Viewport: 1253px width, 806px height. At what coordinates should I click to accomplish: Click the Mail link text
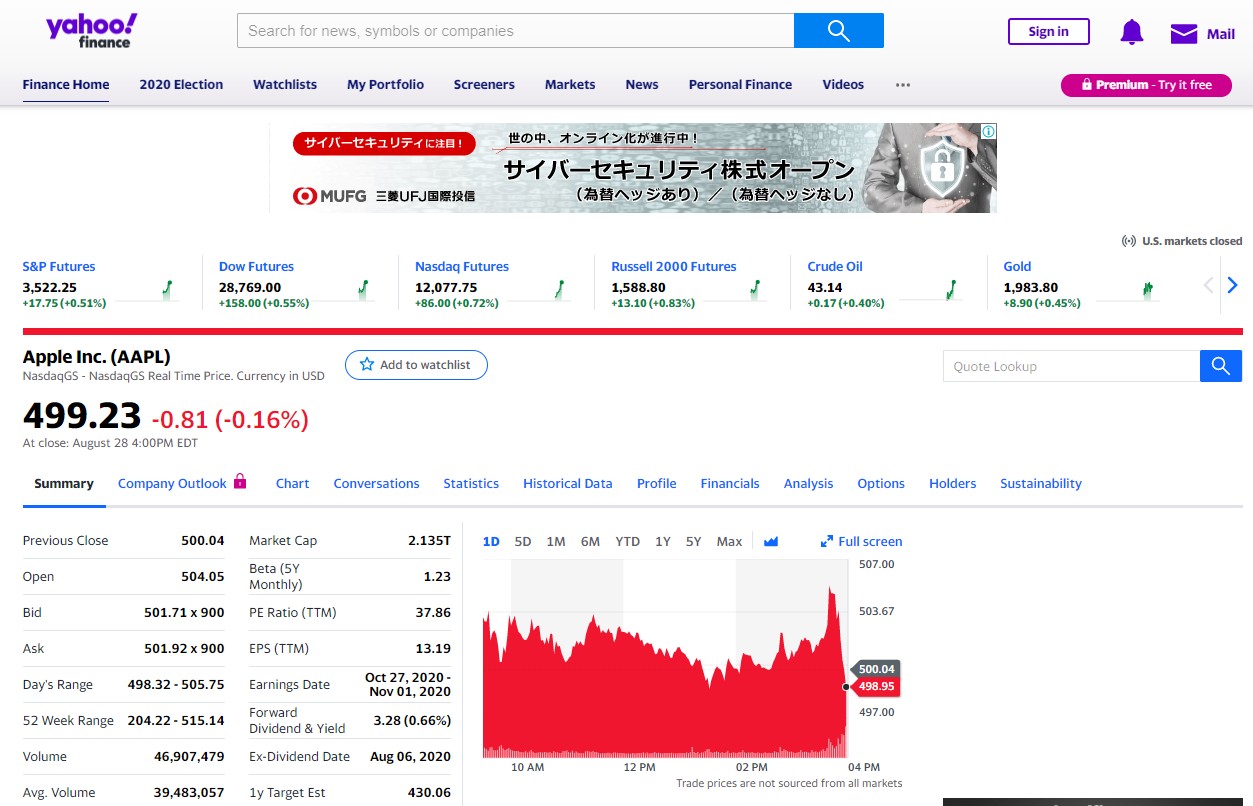tap(1221, 34)
